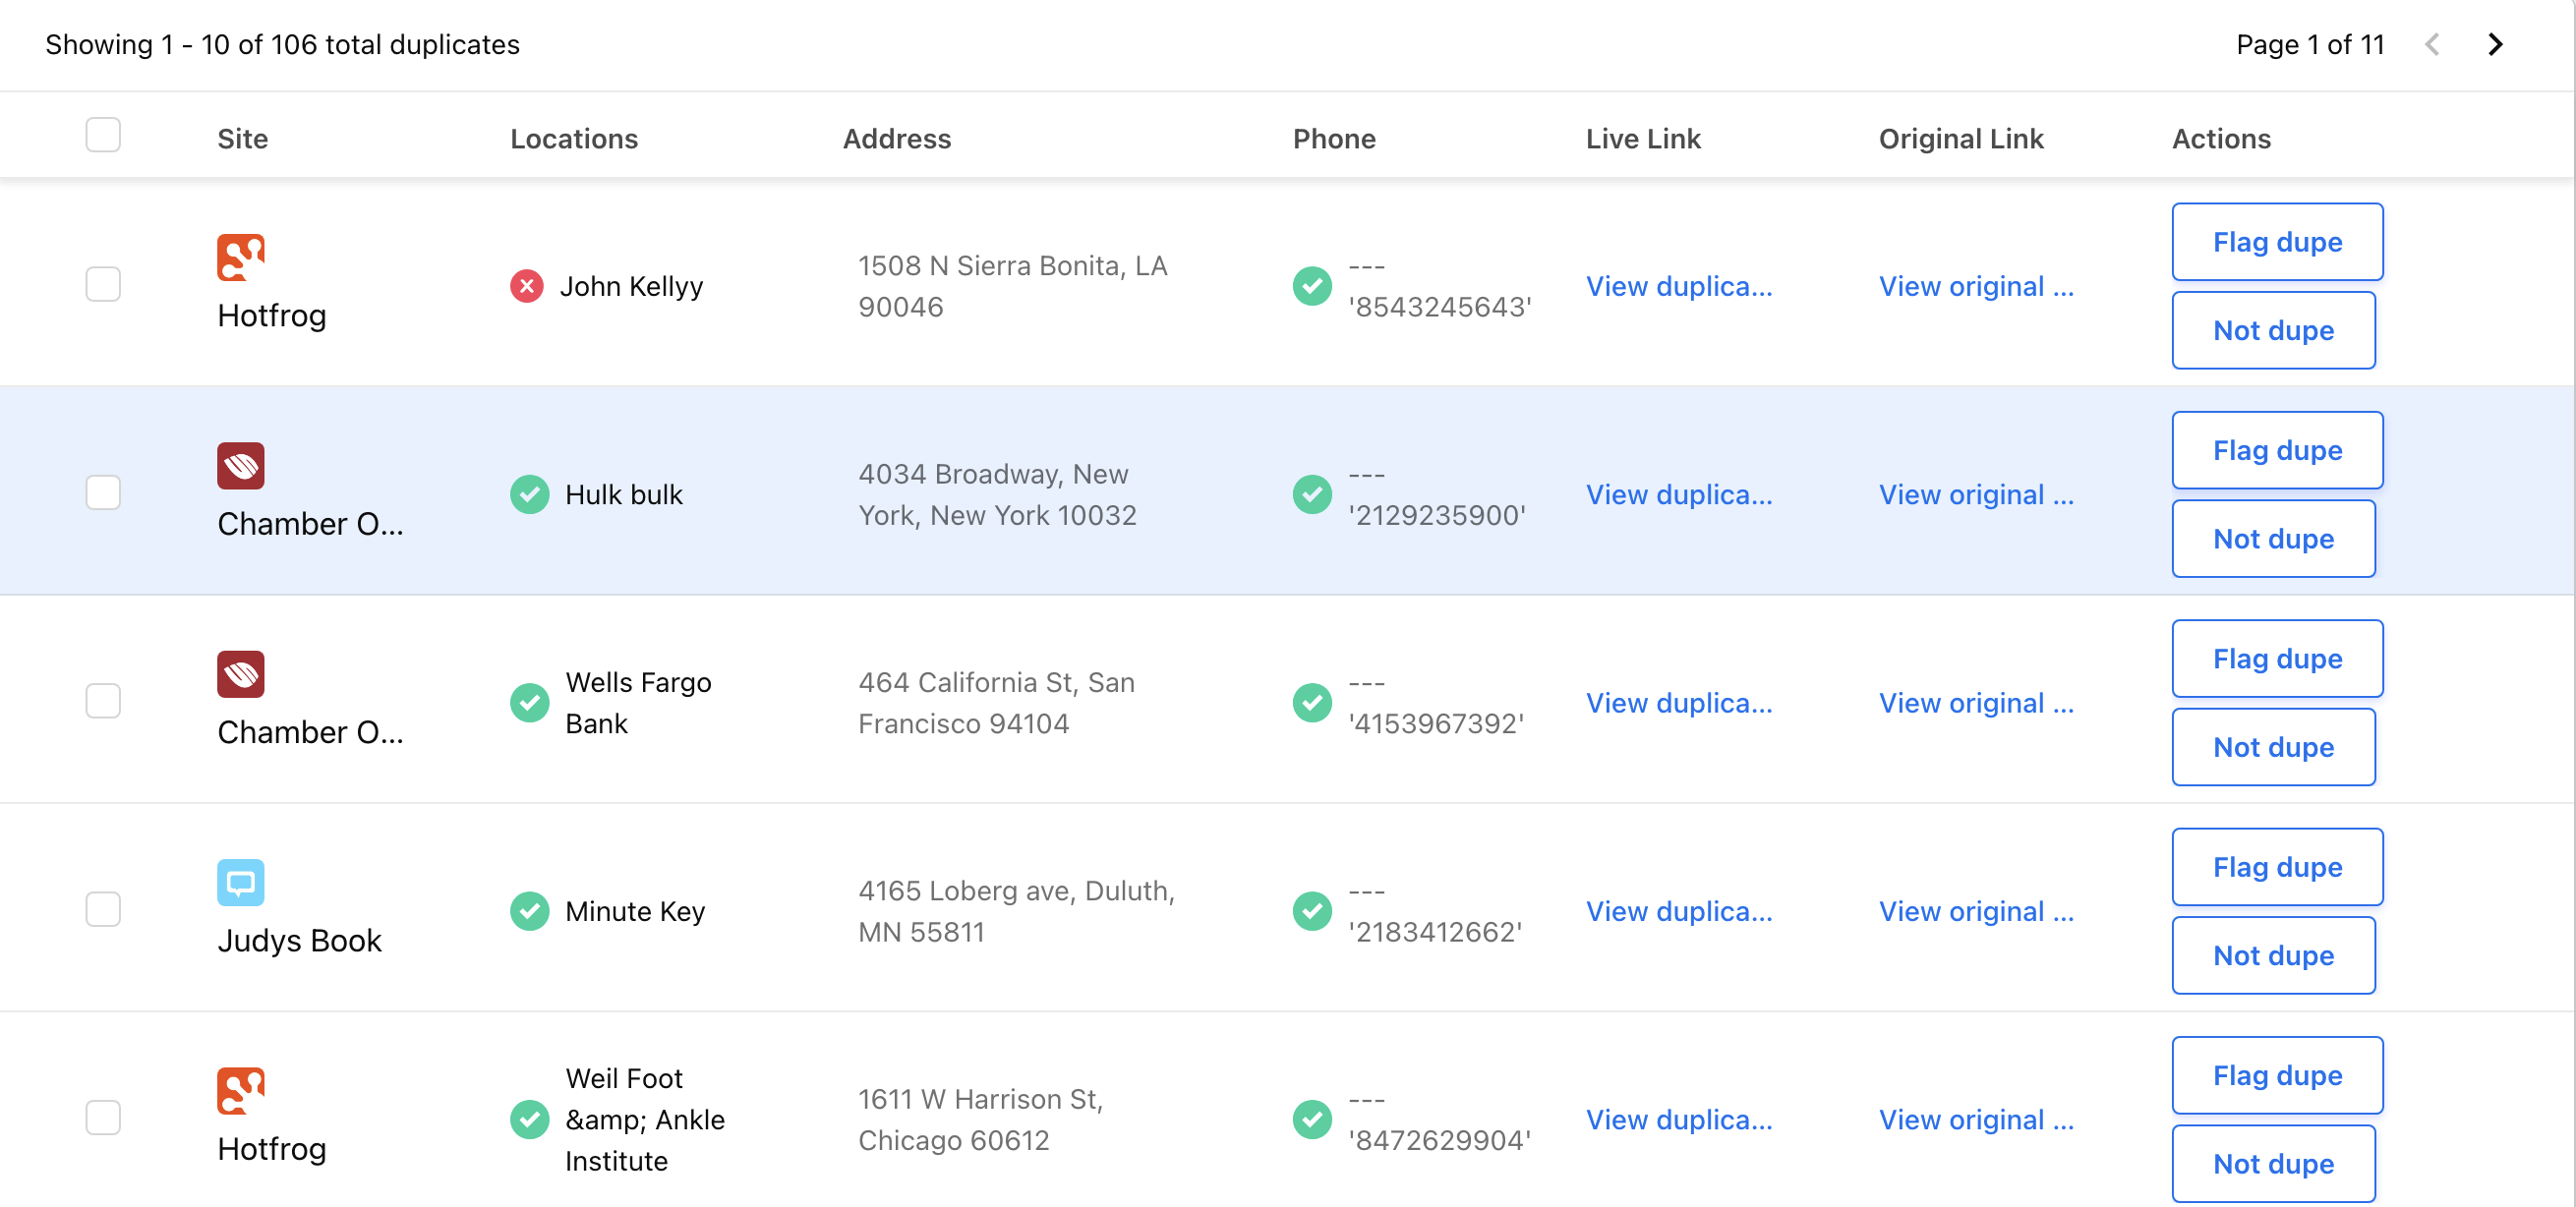
Task: Click phone check icon beside '4153967392'
Action: tap(1312, 703)
